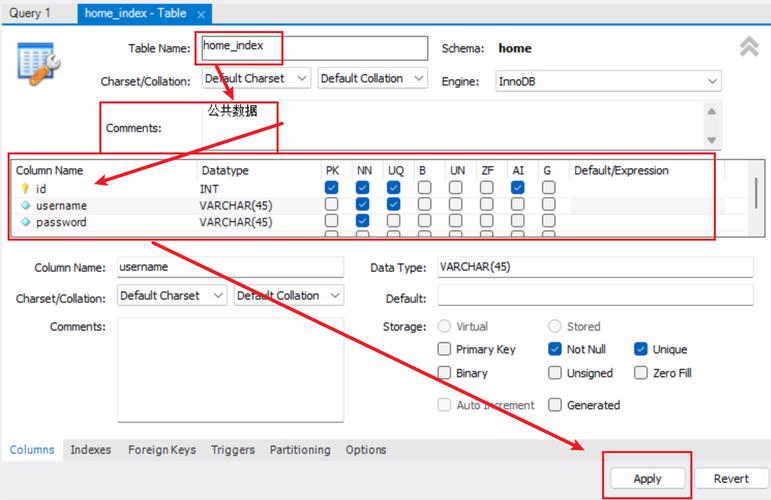Switch to the Indexes tab

[91, 450]
